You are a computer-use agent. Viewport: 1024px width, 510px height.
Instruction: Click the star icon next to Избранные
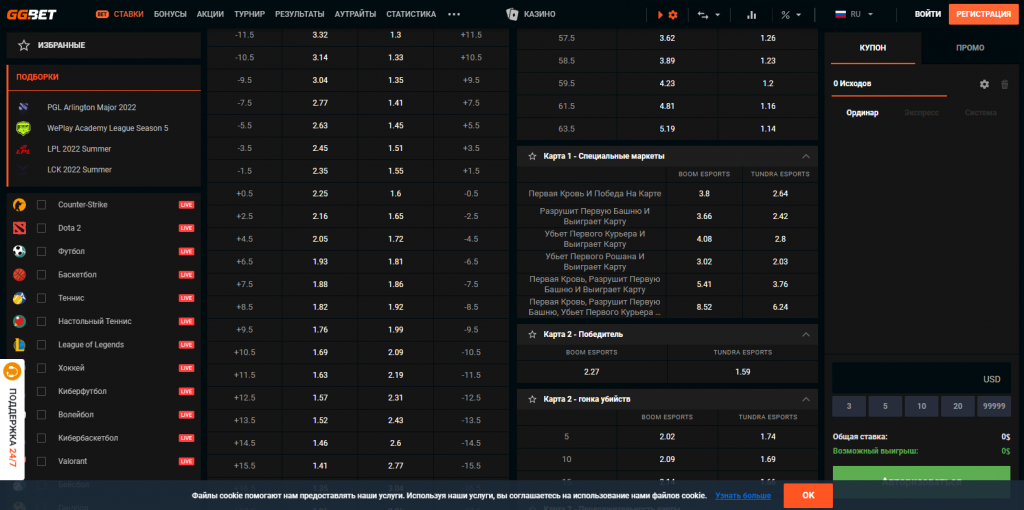[x=23, y=46]
